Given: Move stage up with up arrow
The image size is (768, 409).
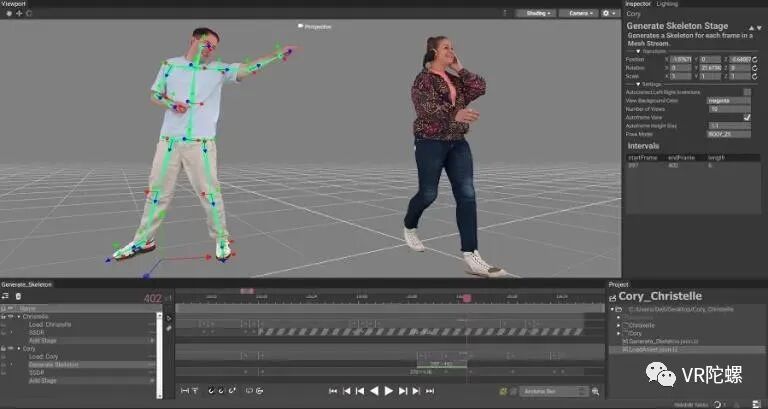Looking at the screenshot, I should coord(751,28).
